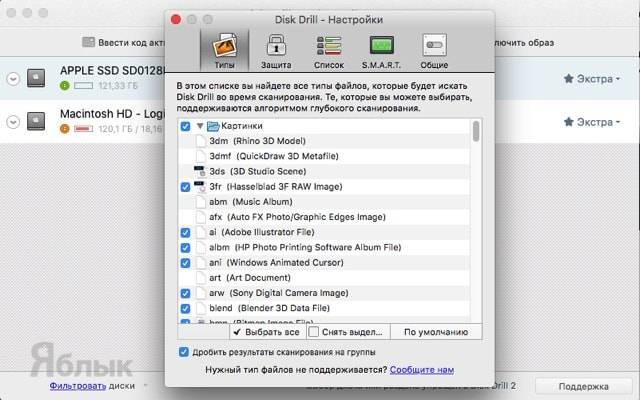
Task: Click the abm Music Album file icon
Action: coord(200,202)
